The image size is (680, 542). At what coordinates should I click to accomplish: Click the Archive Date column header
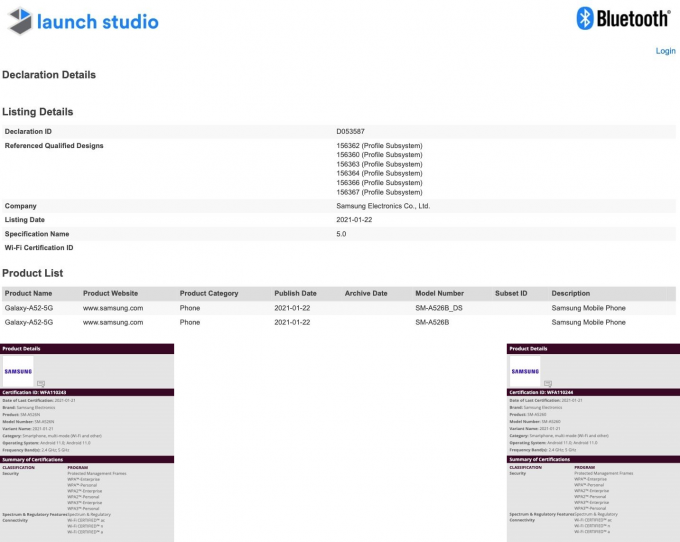point(366,294)
